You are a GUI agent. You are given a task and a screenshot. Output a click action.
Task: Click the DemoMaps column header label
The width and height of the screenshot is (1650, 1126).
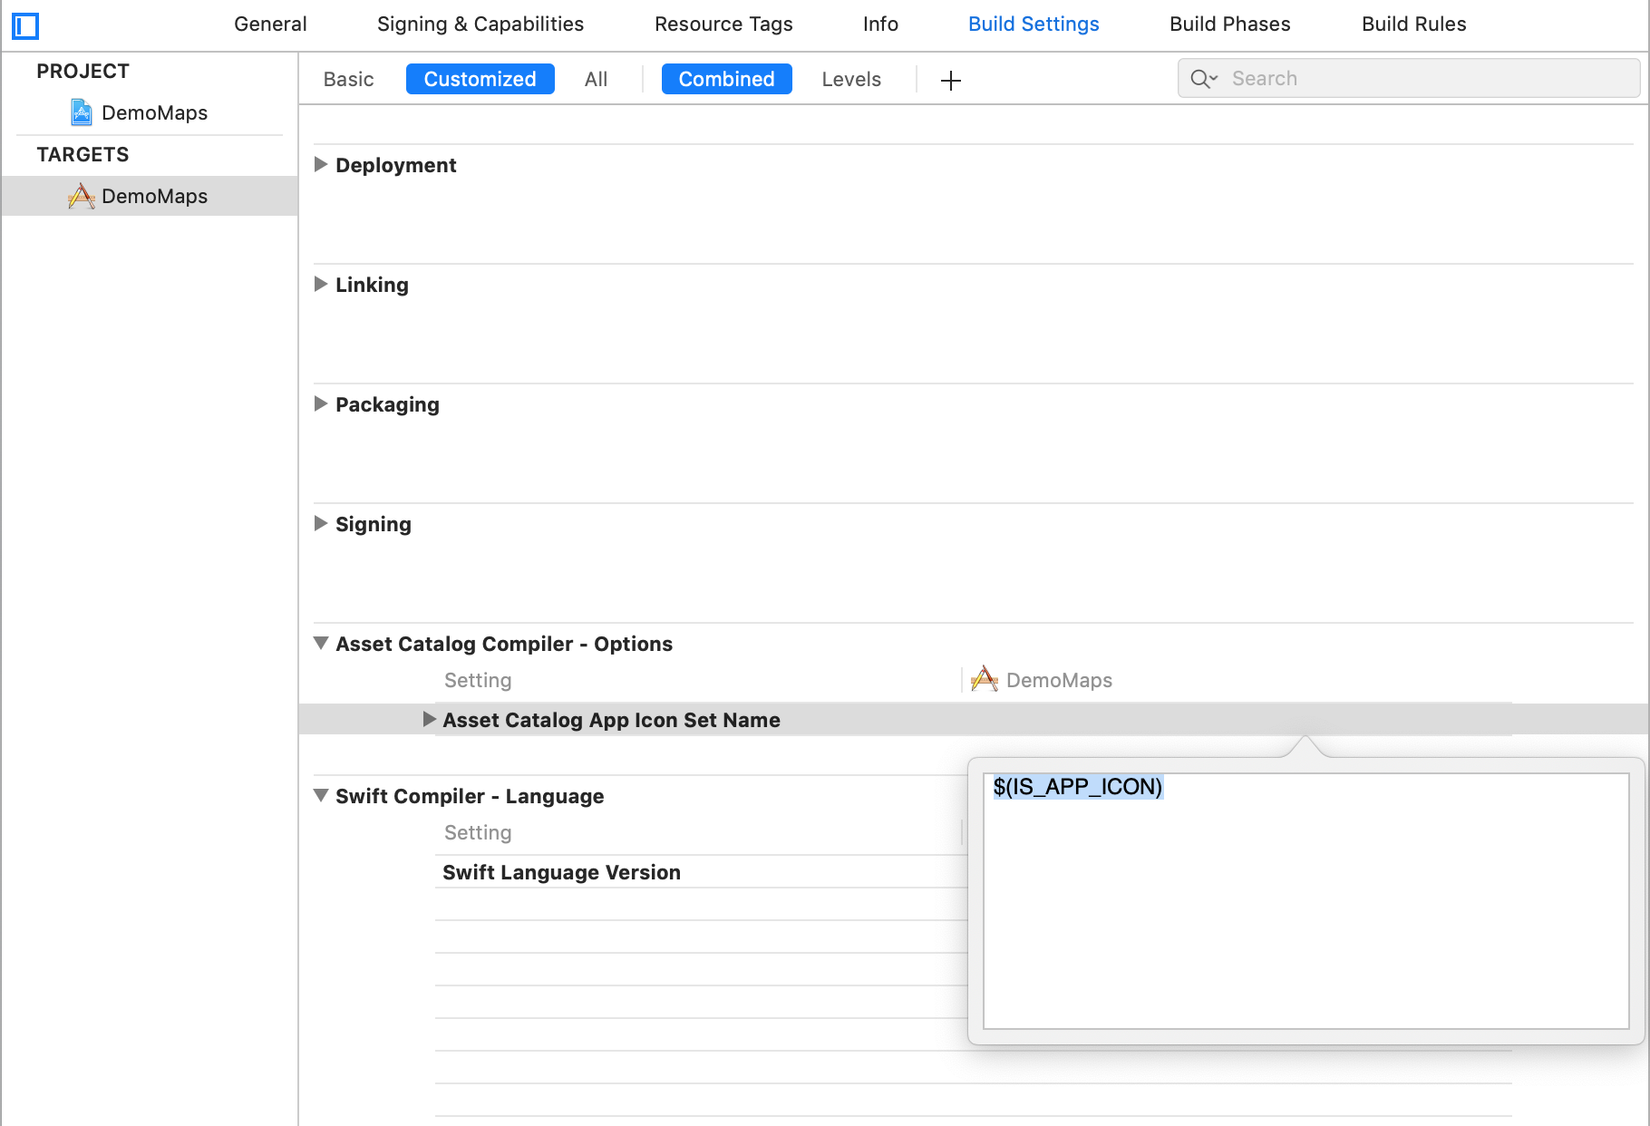(x=1059, y=680)
